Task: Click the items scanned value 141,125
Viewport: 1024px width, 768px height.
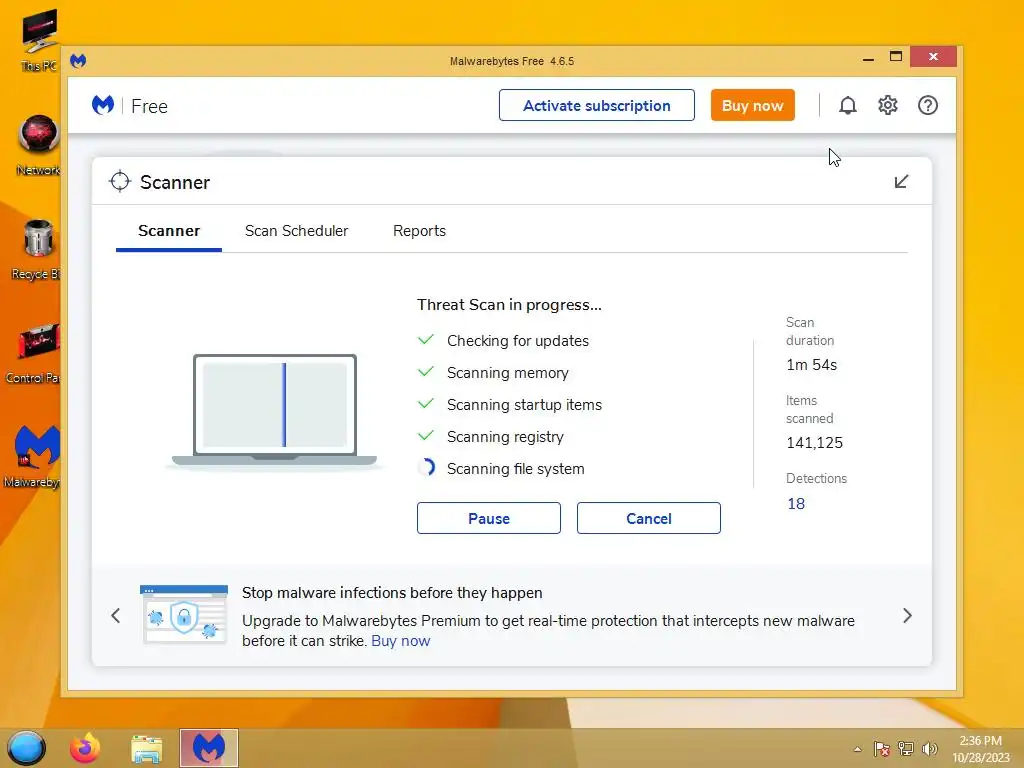Action: (814, 443)
